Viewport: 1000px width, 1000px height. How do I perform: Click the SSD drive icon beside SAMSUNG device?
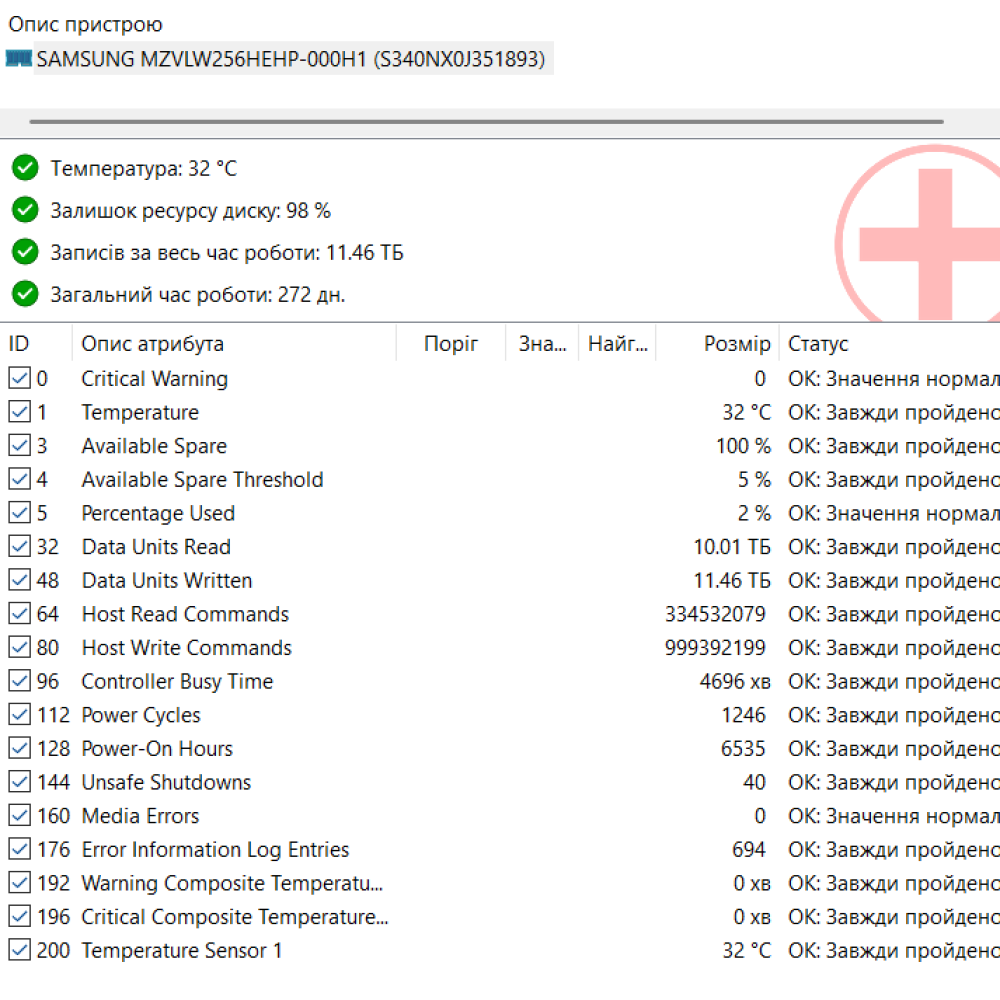18,59
